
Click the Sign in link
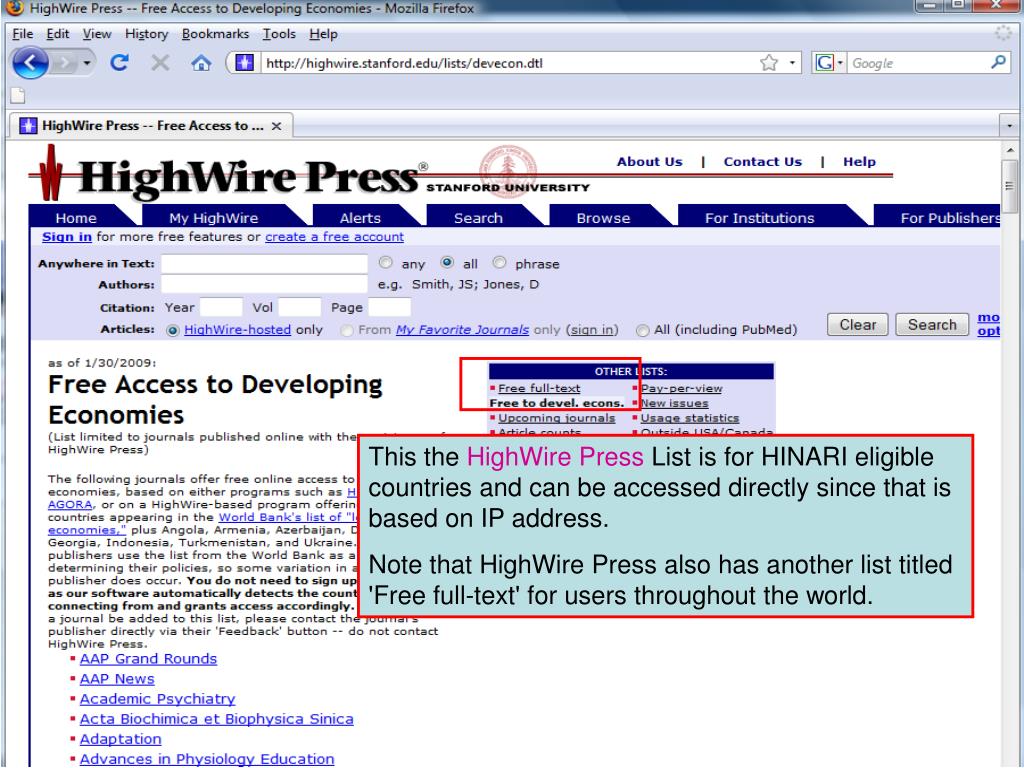click(x=67, y=237)
